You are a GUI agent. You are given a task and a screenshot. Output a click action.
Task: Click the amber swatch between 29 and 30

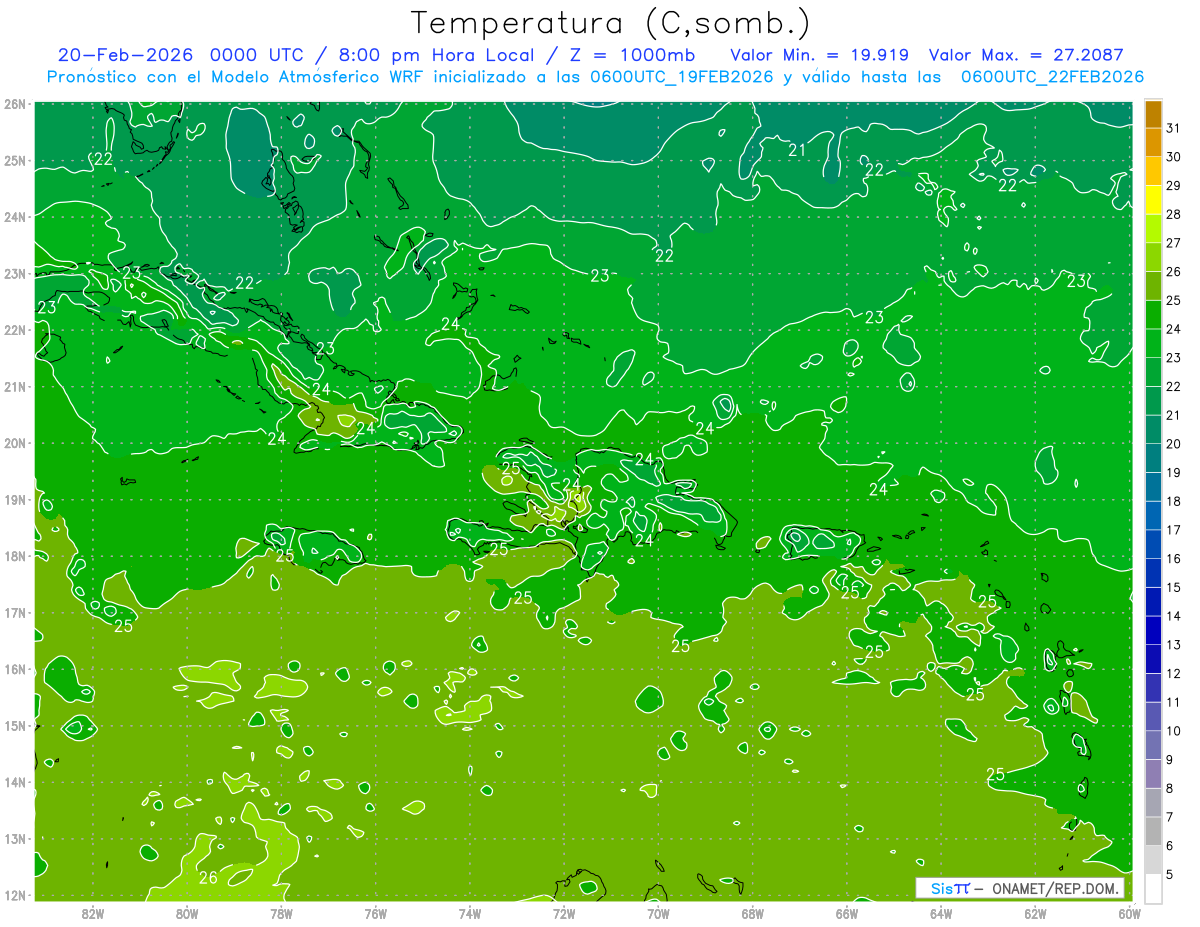coord(1154,171)
